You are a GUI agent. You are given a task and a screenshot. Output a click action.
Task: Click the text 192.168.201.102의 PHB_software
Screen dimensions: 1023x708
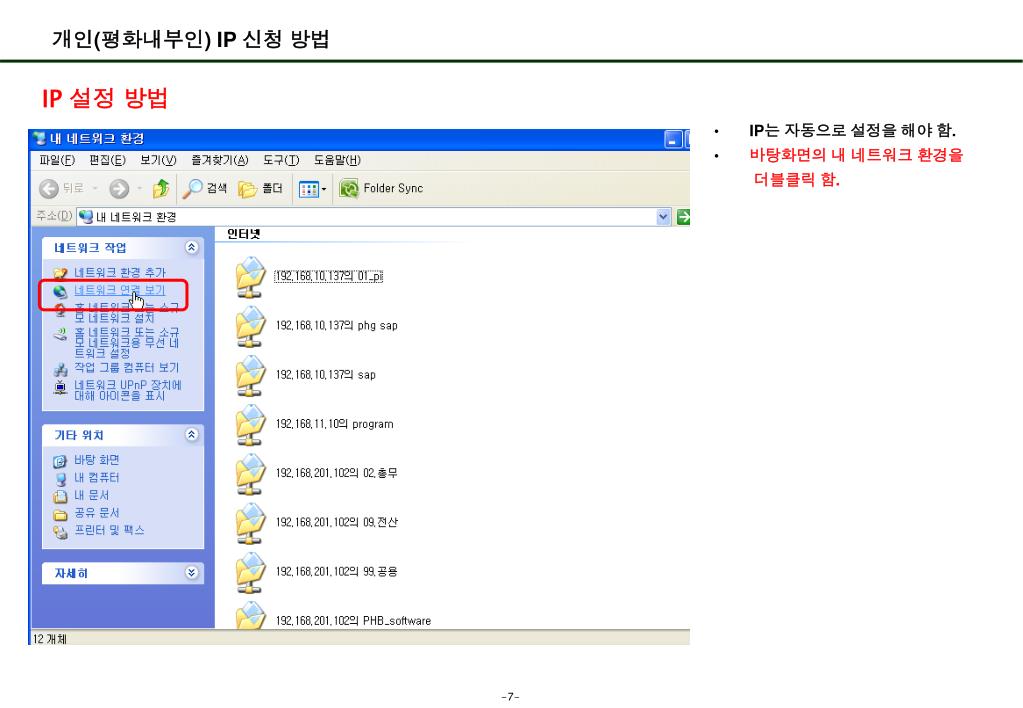pyautogui.click(x=353, y=621)
